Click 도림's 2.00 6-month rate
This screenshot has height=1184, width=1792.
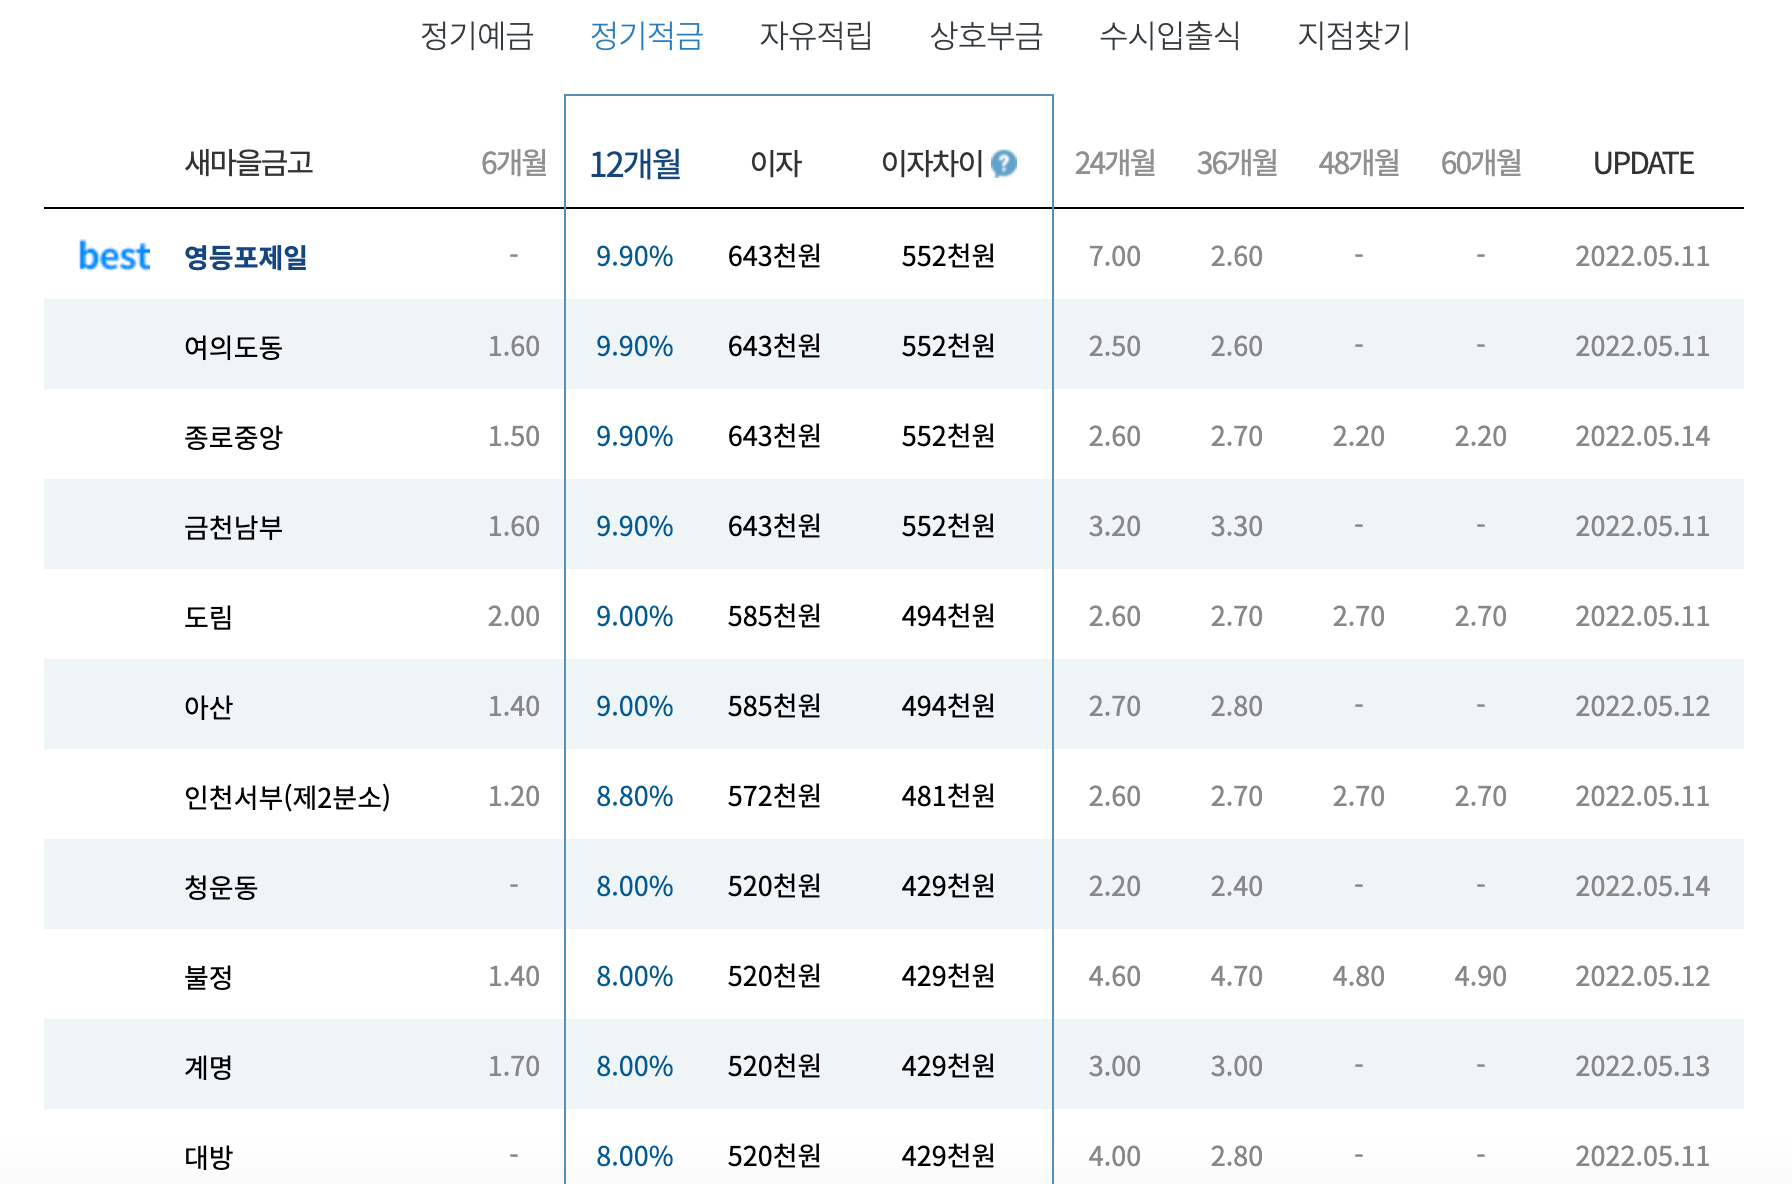(x=514, y=616)
